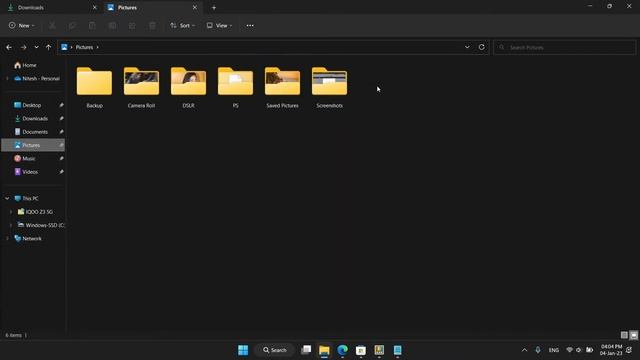The image size is (640, 360).
Task: Open Microsoft Edge from the taskbar
Action: click(342, 350)
